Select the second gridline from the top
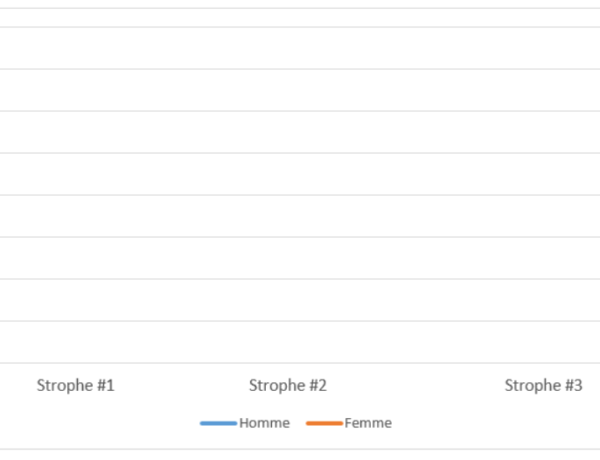600x460 pixels. pos(300,69)
